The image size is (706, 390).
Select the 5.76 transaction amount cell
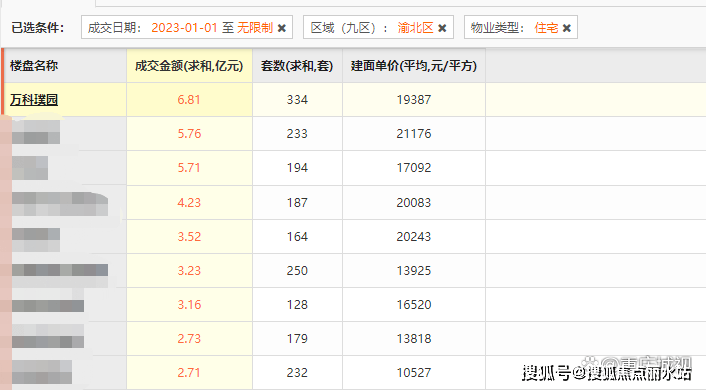tap(189, 134)
